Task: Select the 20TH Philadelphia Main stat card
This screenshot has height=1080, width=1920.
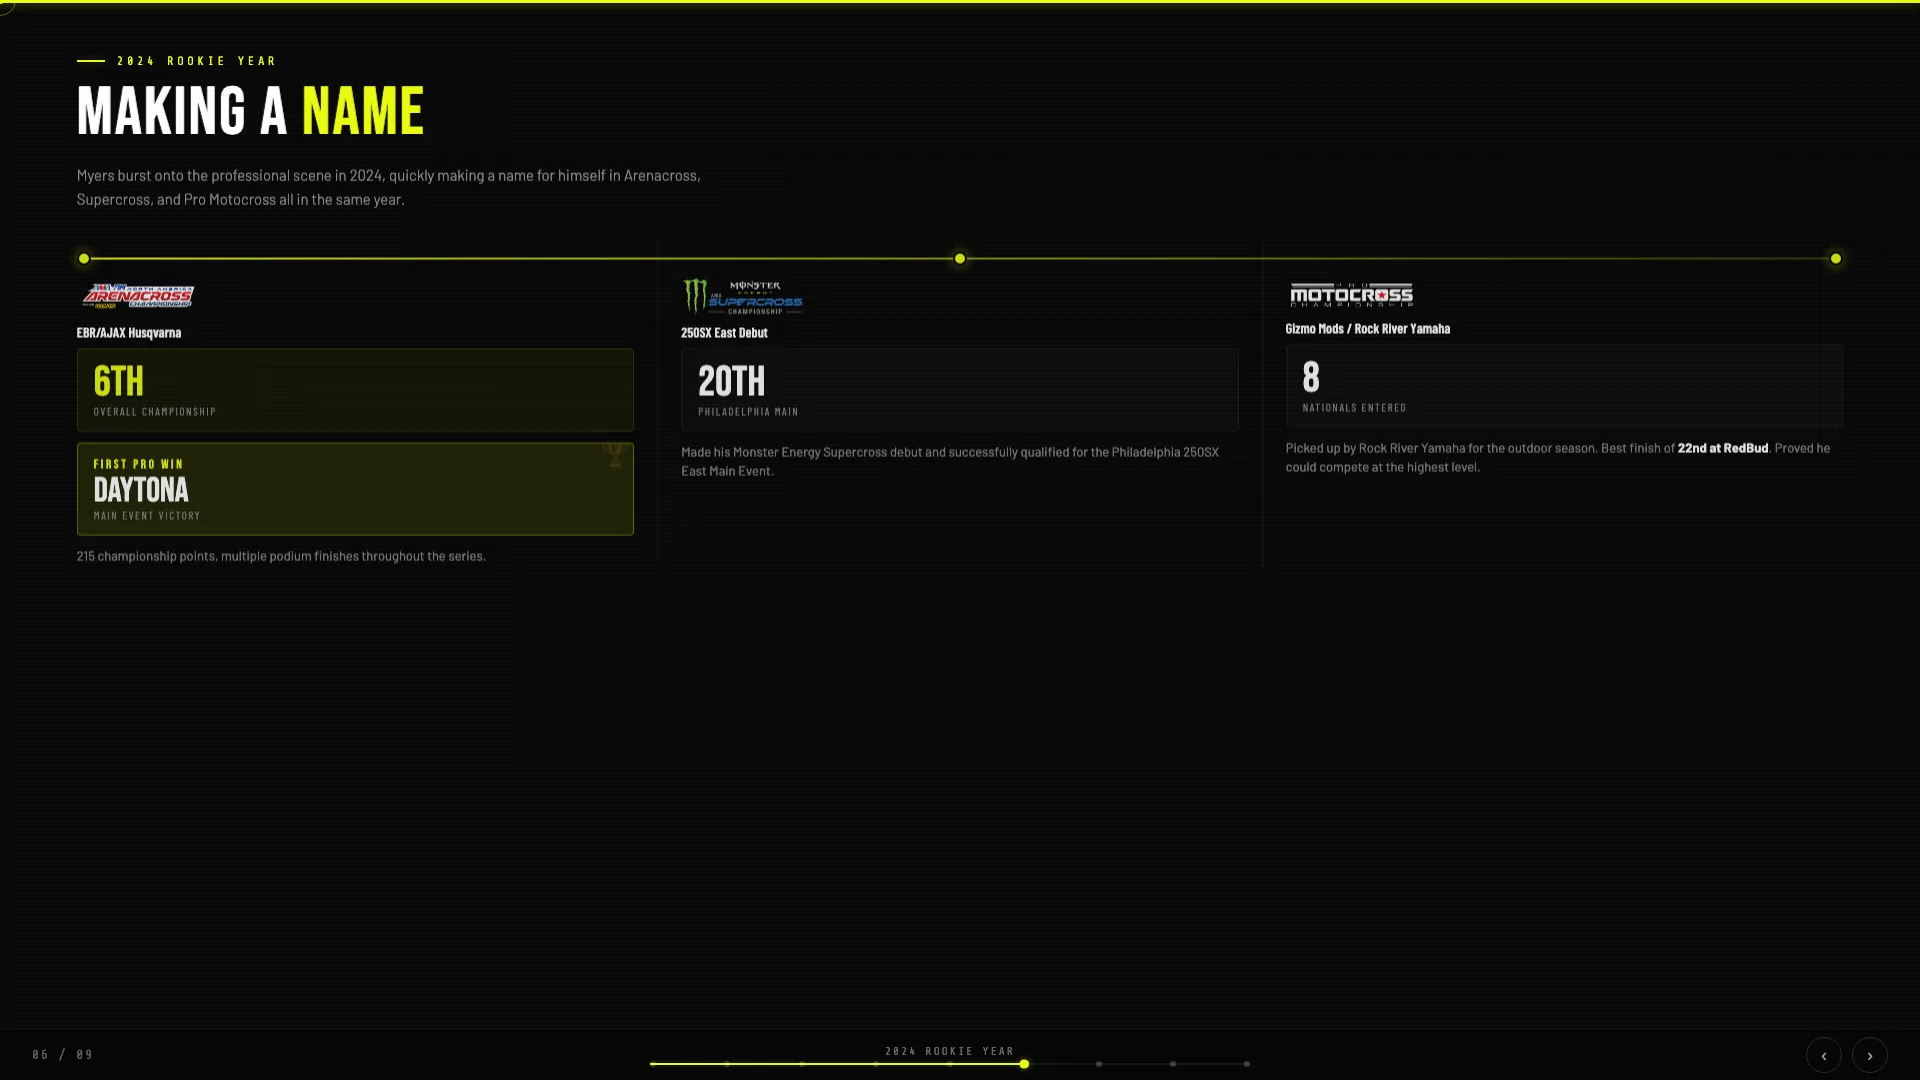Action: click(x=959, y=390)
